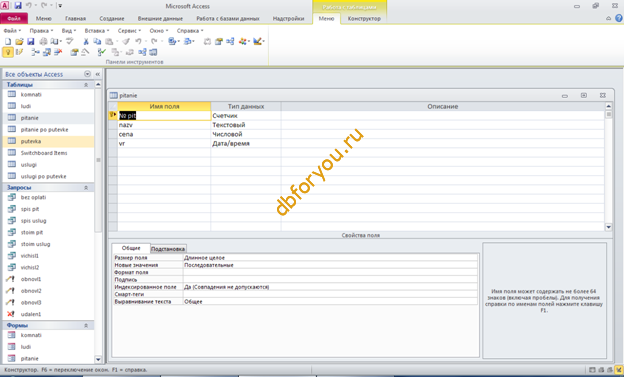Screen dimensions: 624x377
Task: Switch to the Внешние данные tab
Action: tap(160, 18)
